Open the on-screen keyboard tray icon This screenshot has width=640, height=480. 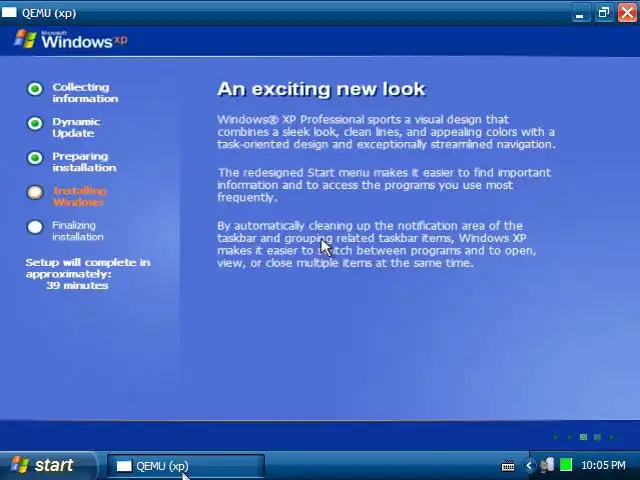point(508,465)
